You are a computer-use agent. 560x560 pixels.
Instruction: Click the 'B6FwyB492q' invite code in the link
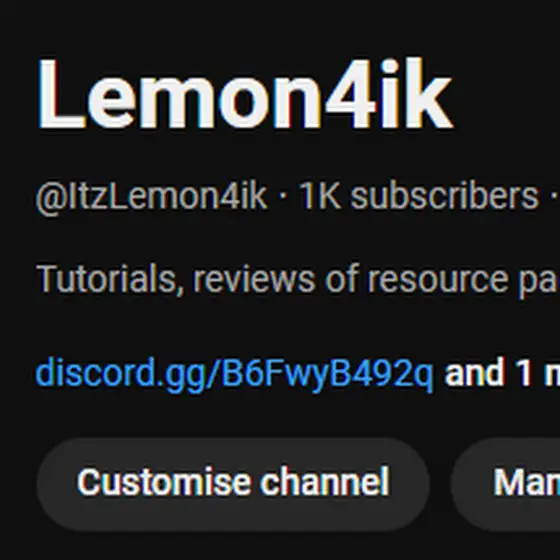[x=328, y=374]
